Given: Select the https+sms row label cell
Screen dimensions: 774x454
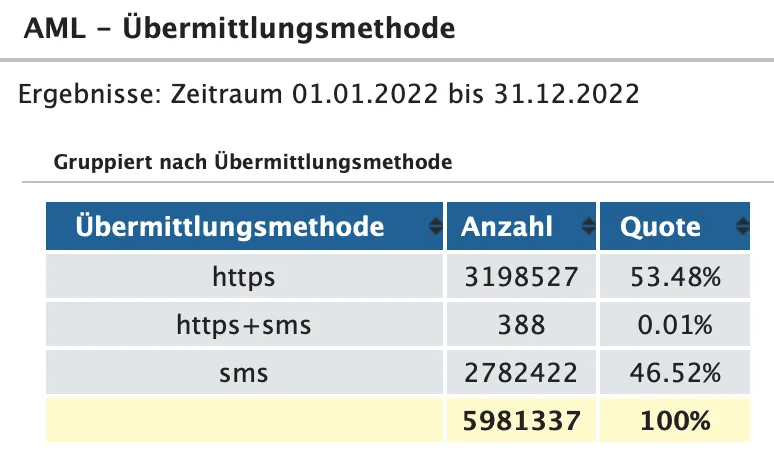Looking at the screenshot, I should (x=244, y=325).
